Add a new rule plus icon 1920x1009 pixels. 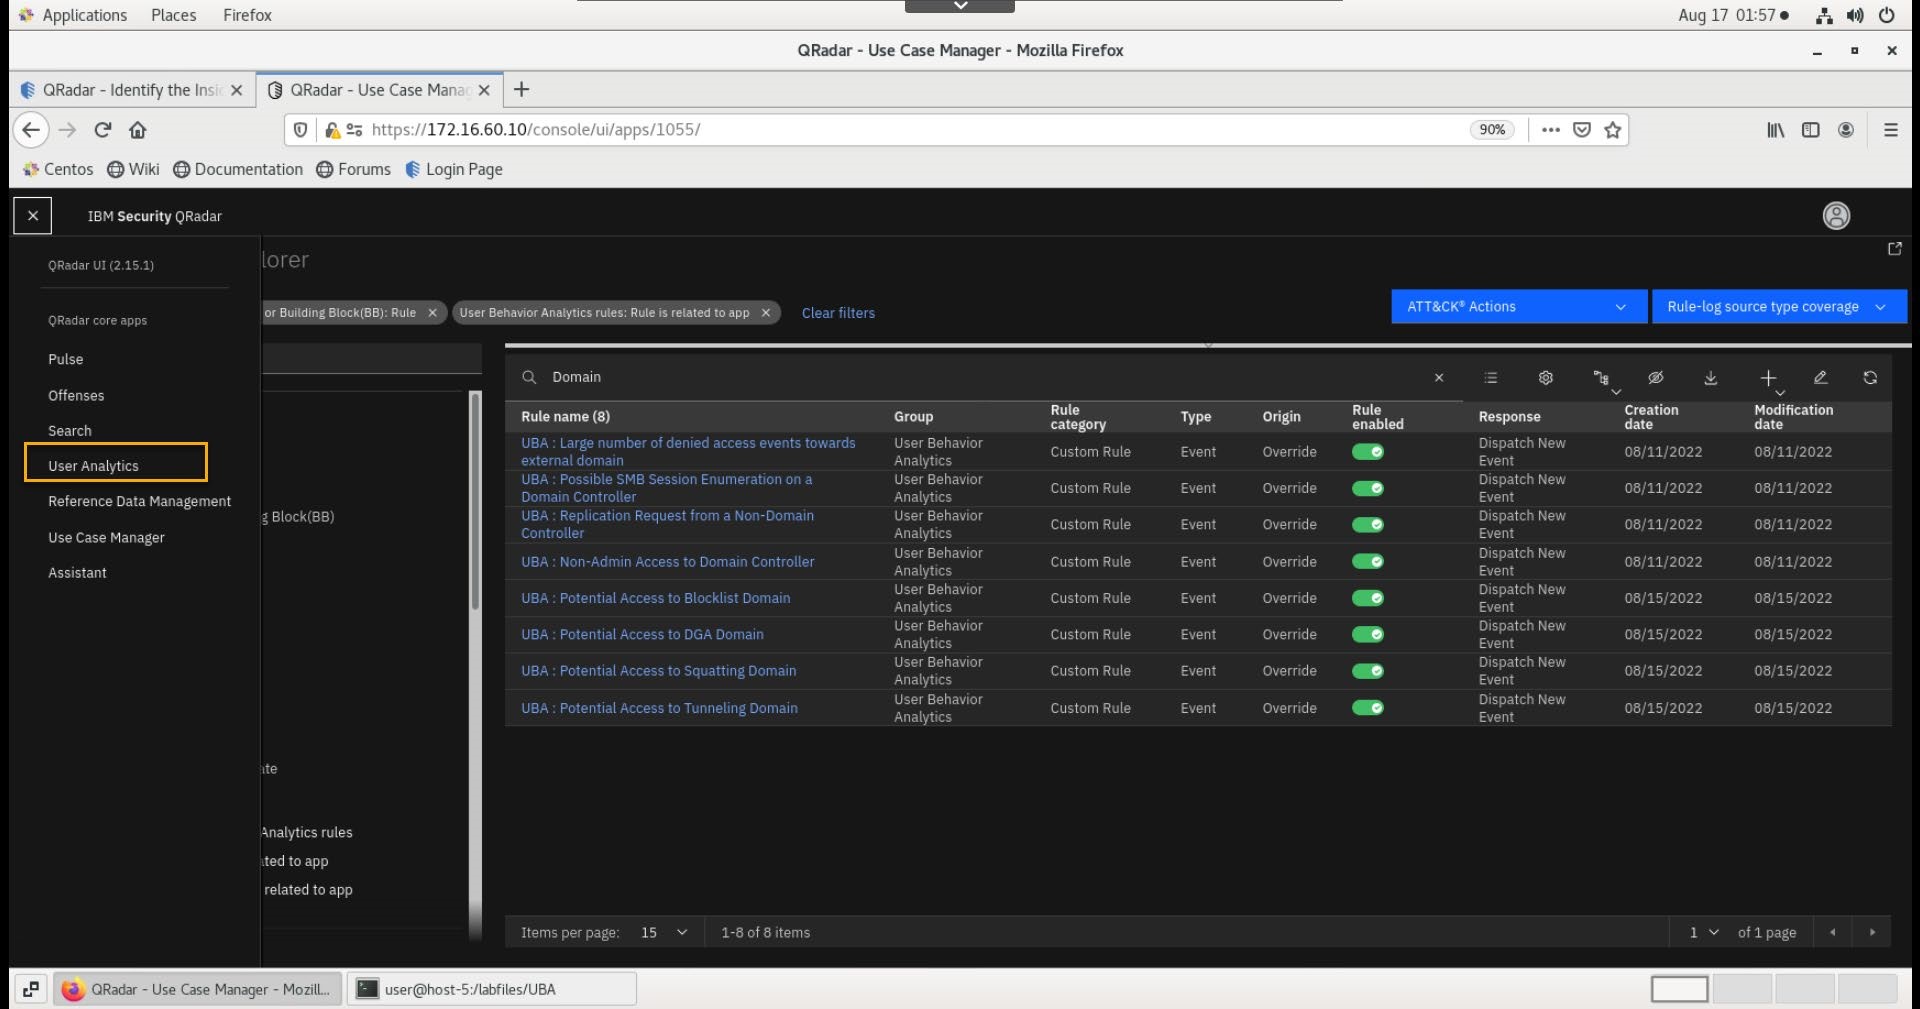point(1768,378)
